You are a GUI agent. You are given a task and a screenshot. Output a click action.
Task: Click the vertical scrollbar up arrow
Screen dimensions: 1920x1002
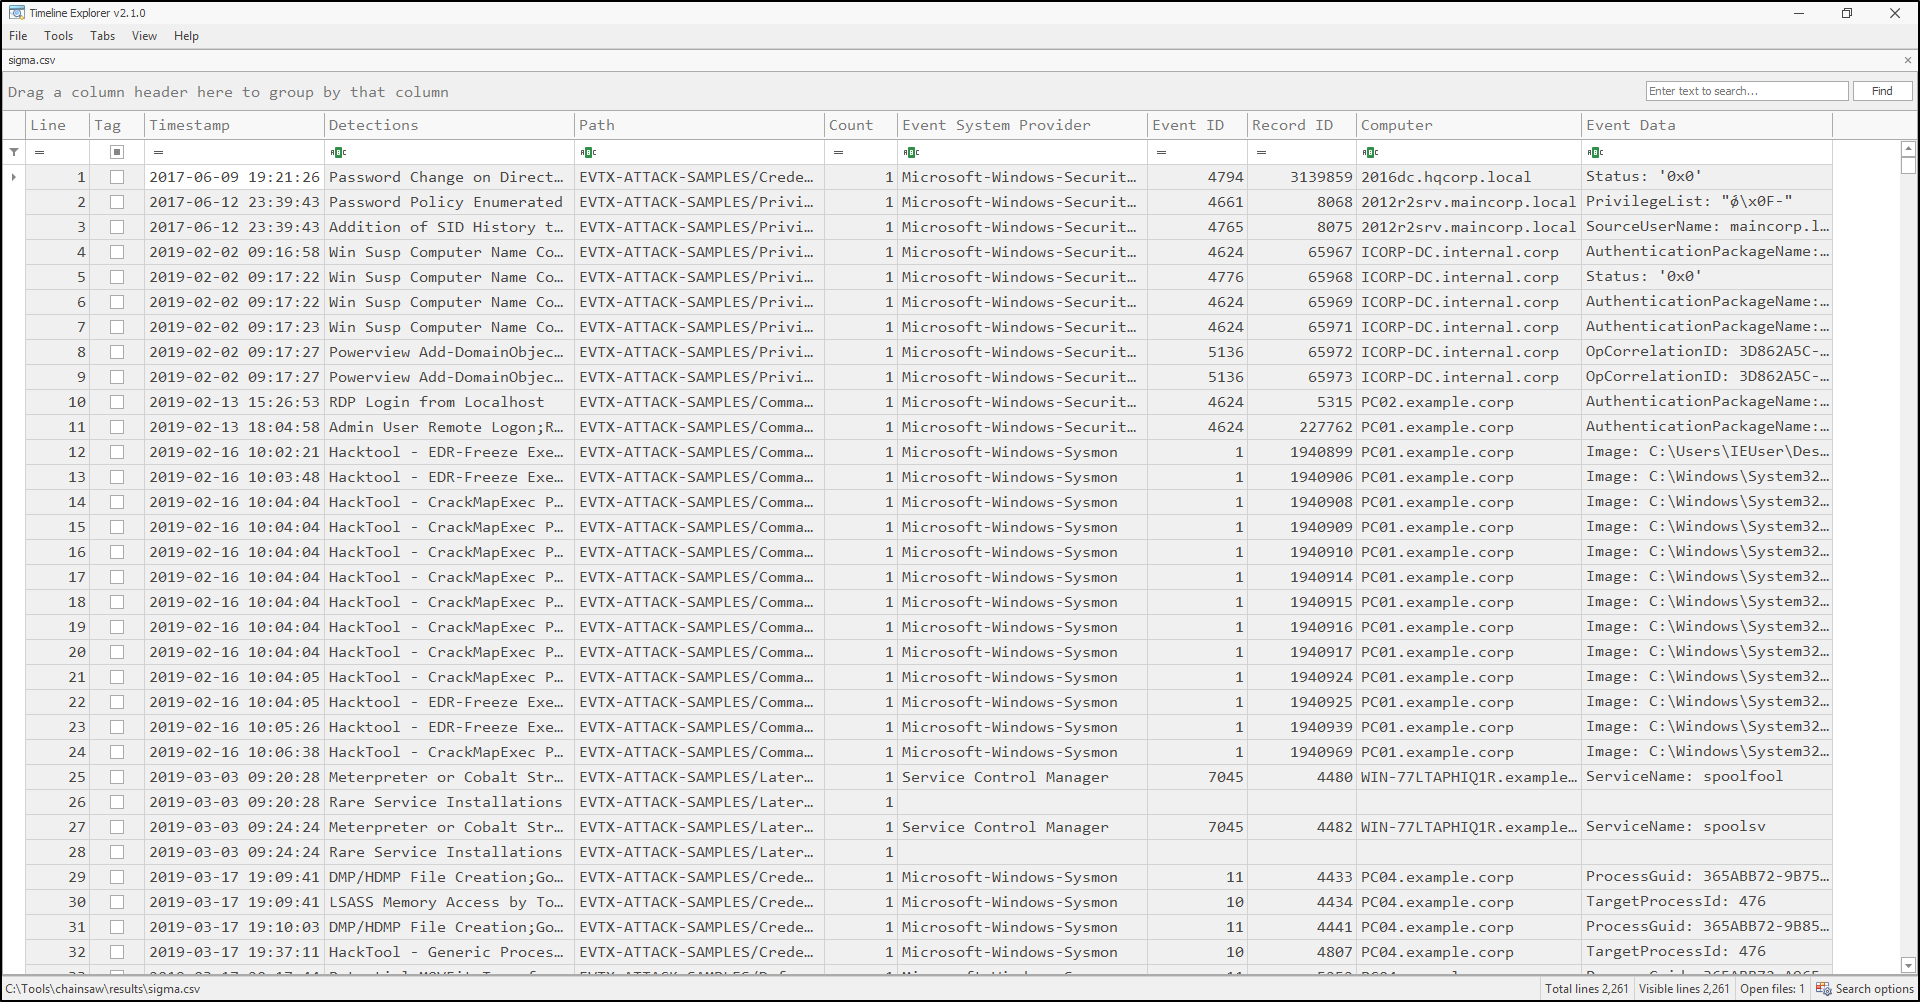pyautogui.click(x=1908, y=148)
